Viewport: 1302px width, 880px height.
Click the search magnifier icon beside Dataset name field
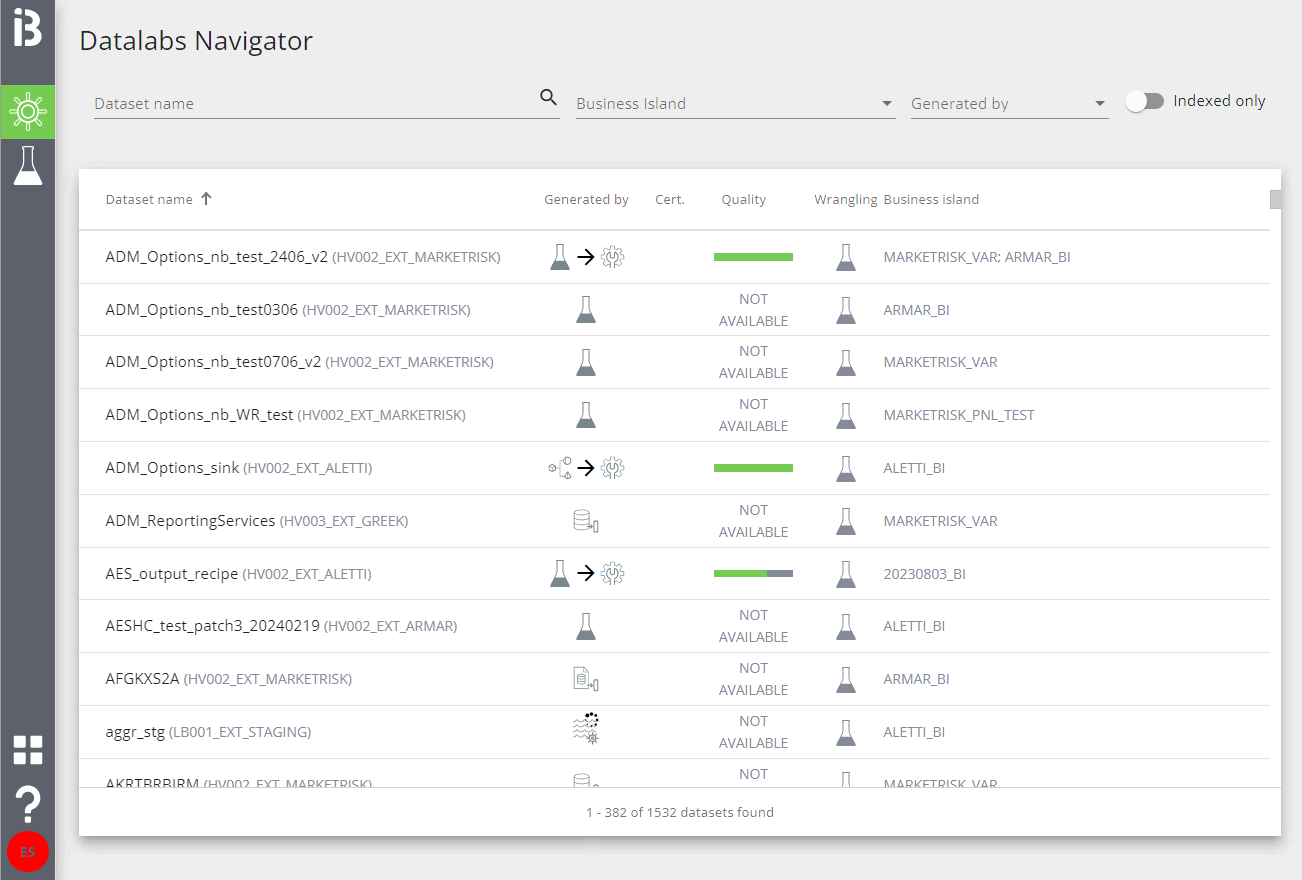tap(548, 97)
